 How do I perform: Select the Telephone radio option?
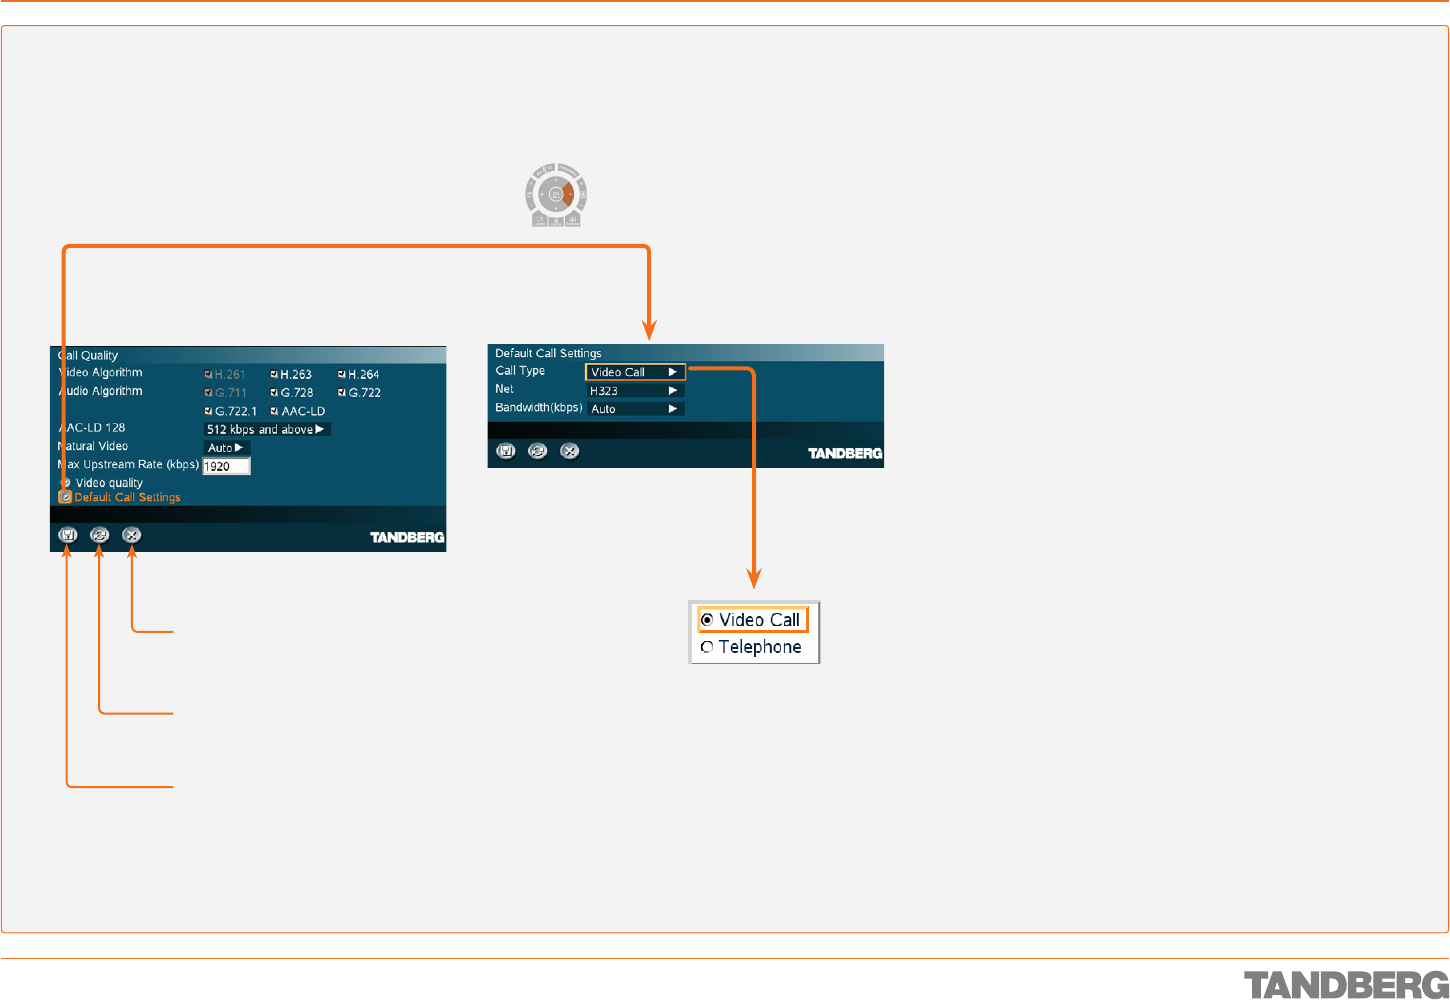click(752, 647)
